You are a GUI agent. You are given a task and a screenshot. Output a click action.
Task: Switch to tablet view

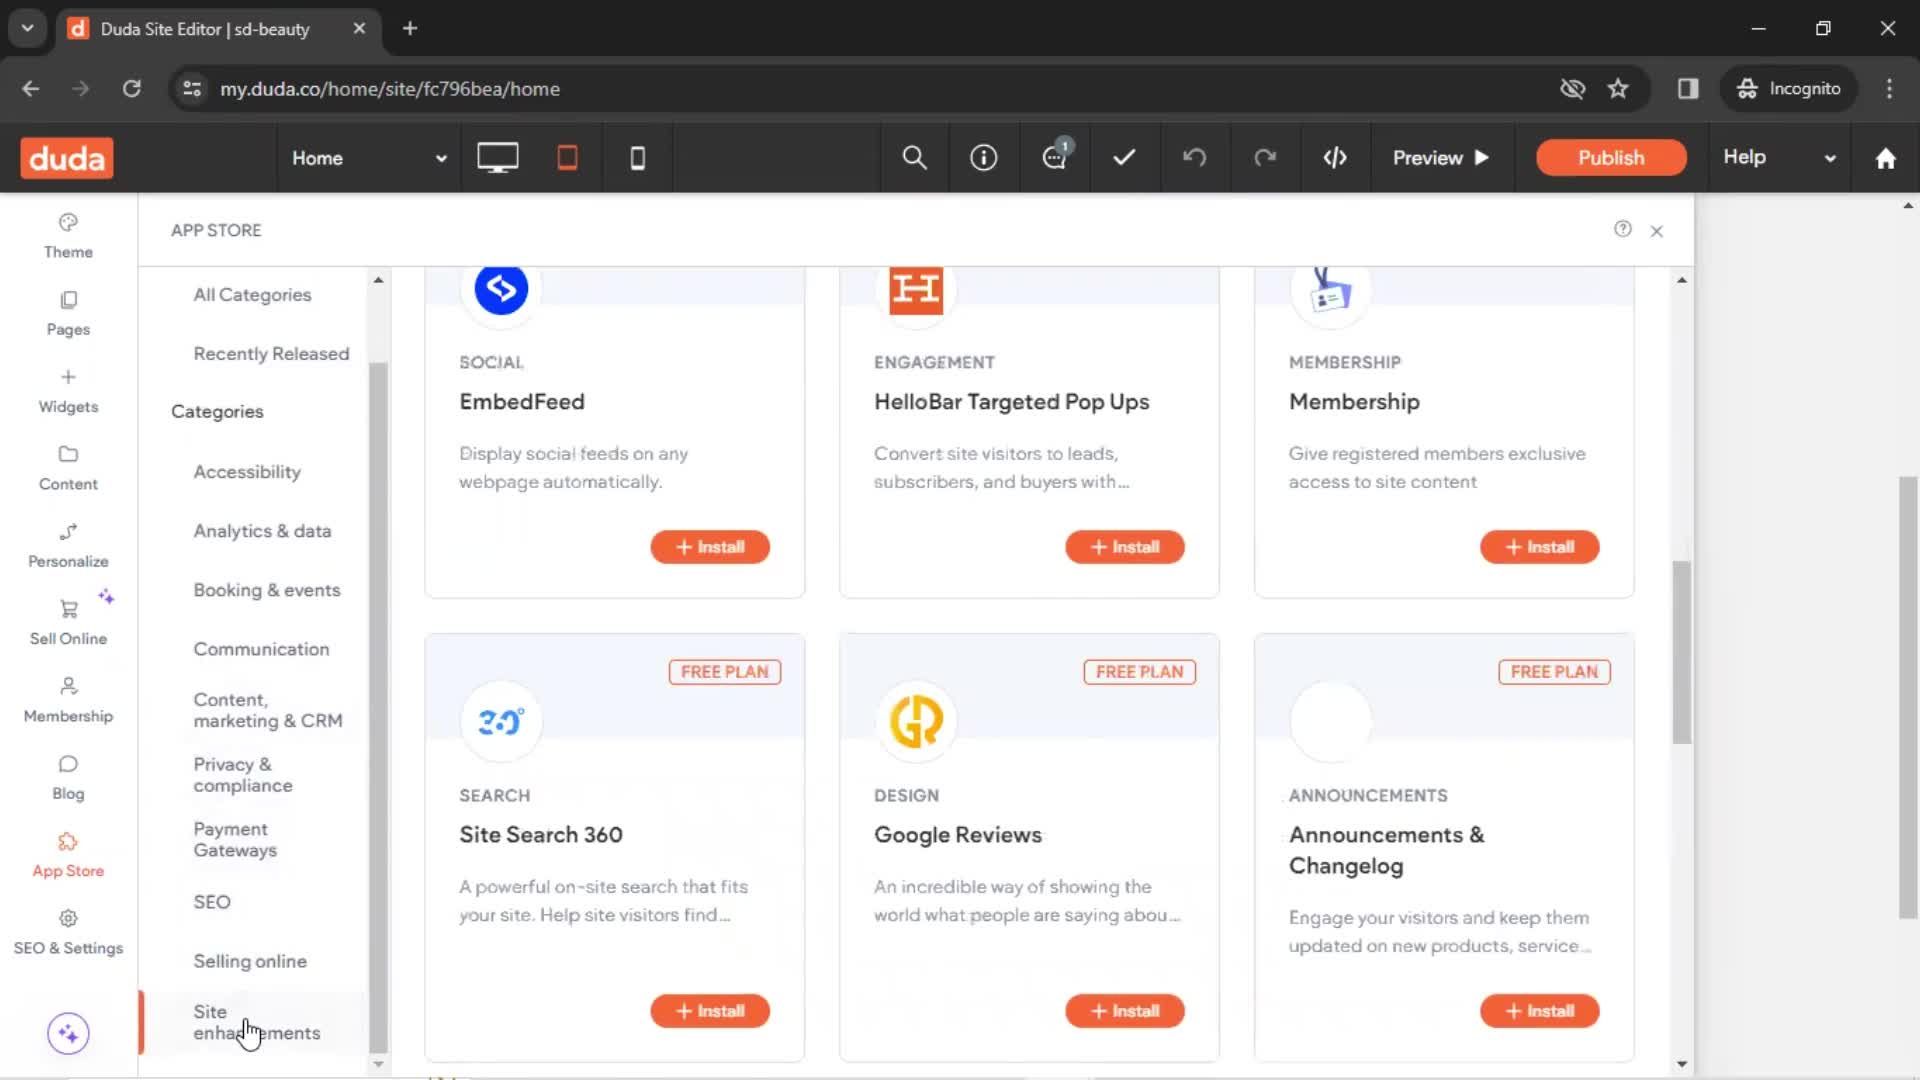tap(567, 158)
